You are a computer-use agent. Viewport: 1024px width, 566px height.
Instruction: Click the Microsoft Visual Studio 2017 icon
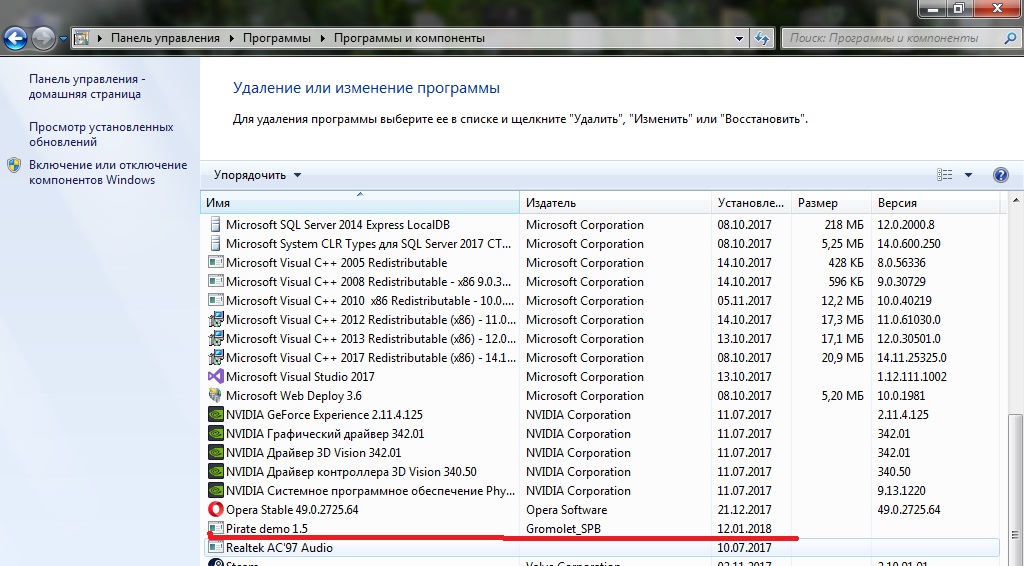point(215,377)
